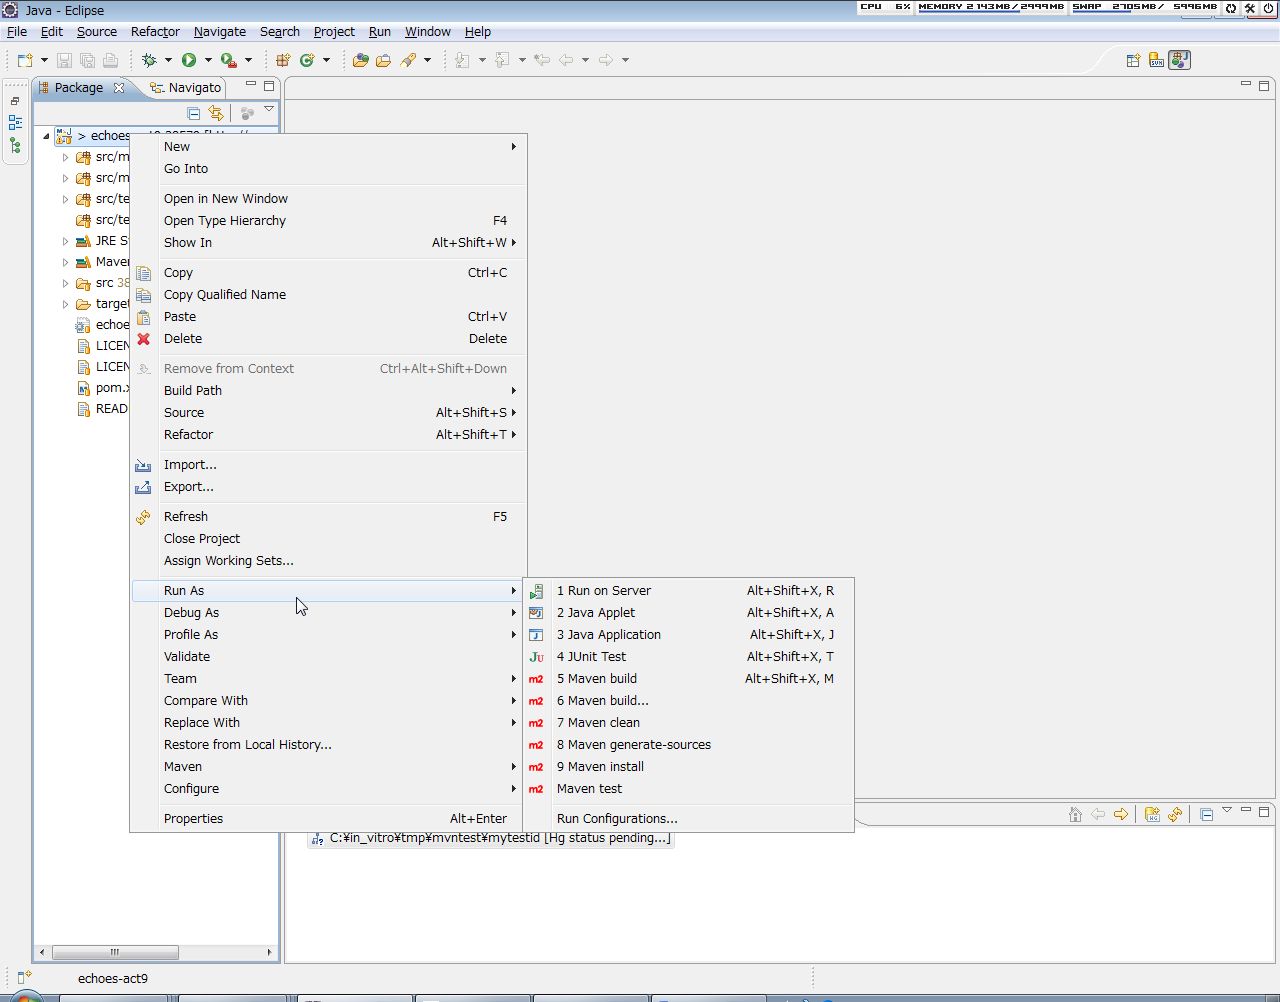Viewport: 1280px width, 1002px height.
Task: Open the Navigate menu in menu bar
Action: coord(220,32)
